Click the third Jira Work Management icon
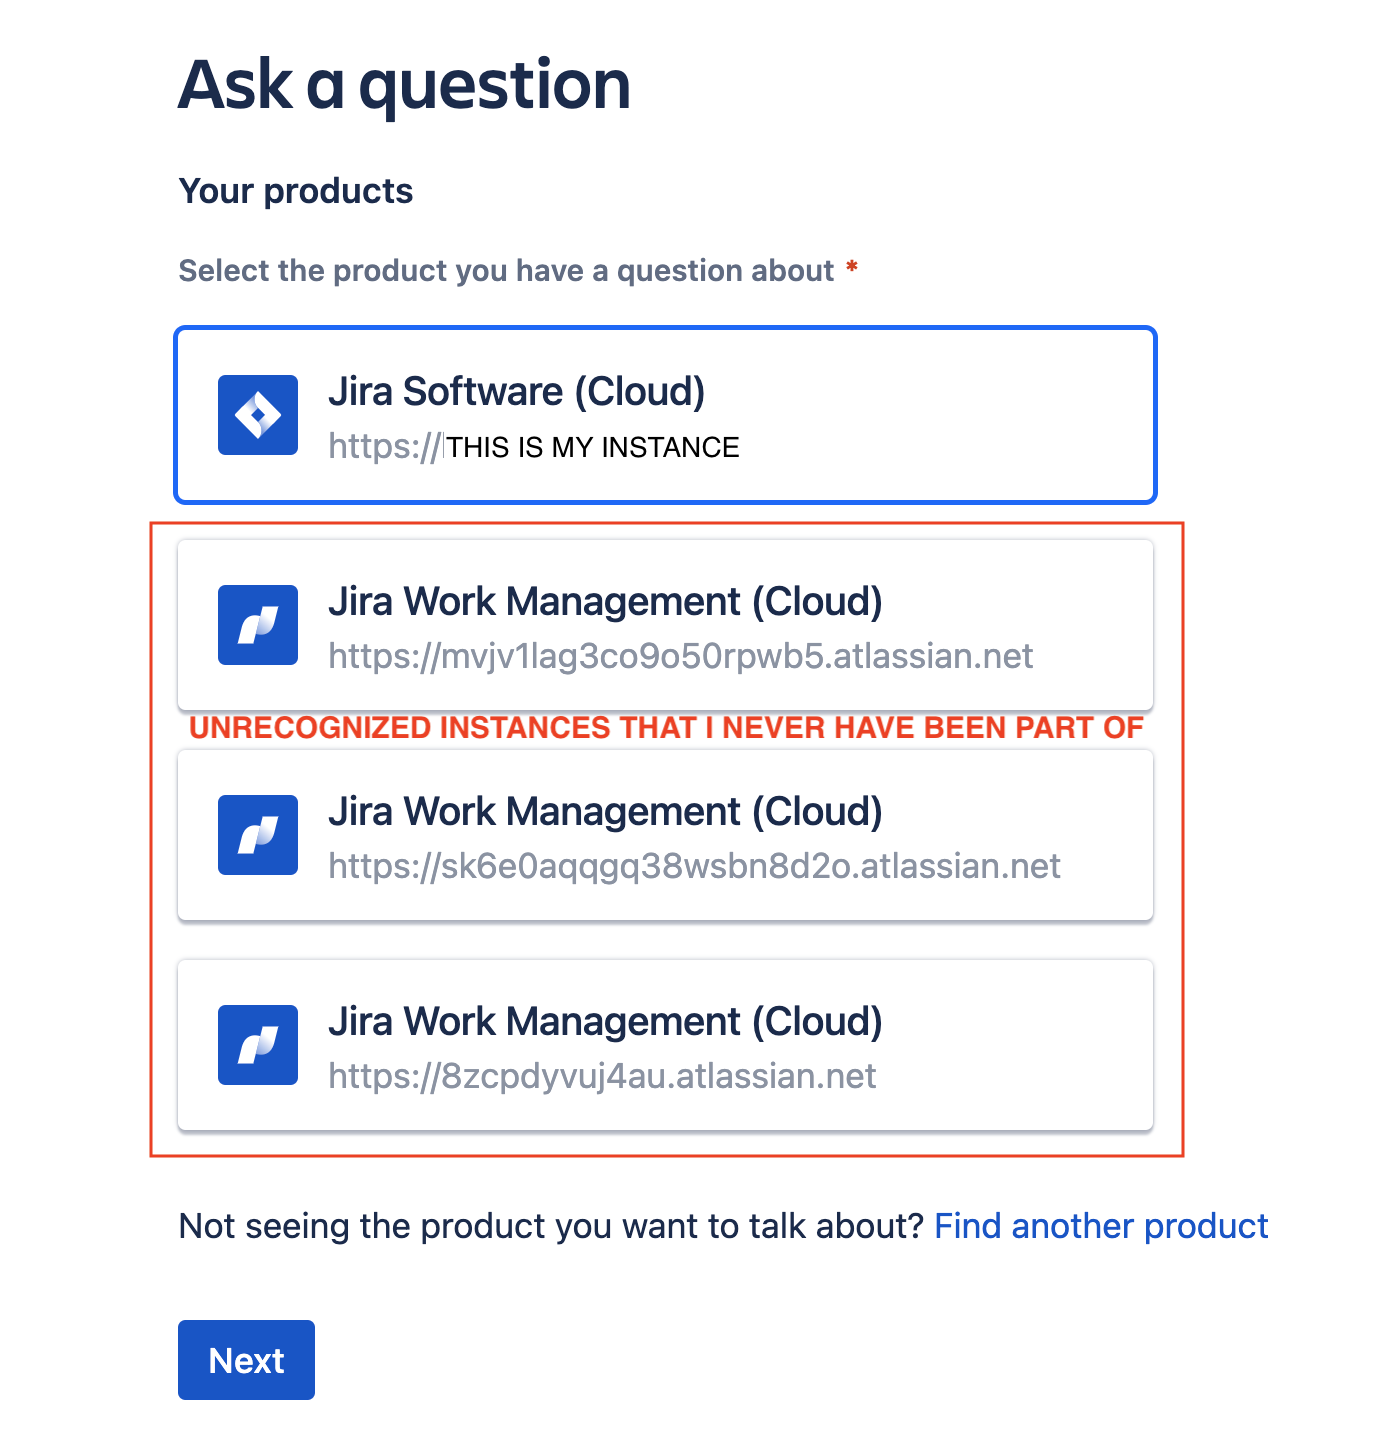 pyautogui.click(x=258, y=1045)
